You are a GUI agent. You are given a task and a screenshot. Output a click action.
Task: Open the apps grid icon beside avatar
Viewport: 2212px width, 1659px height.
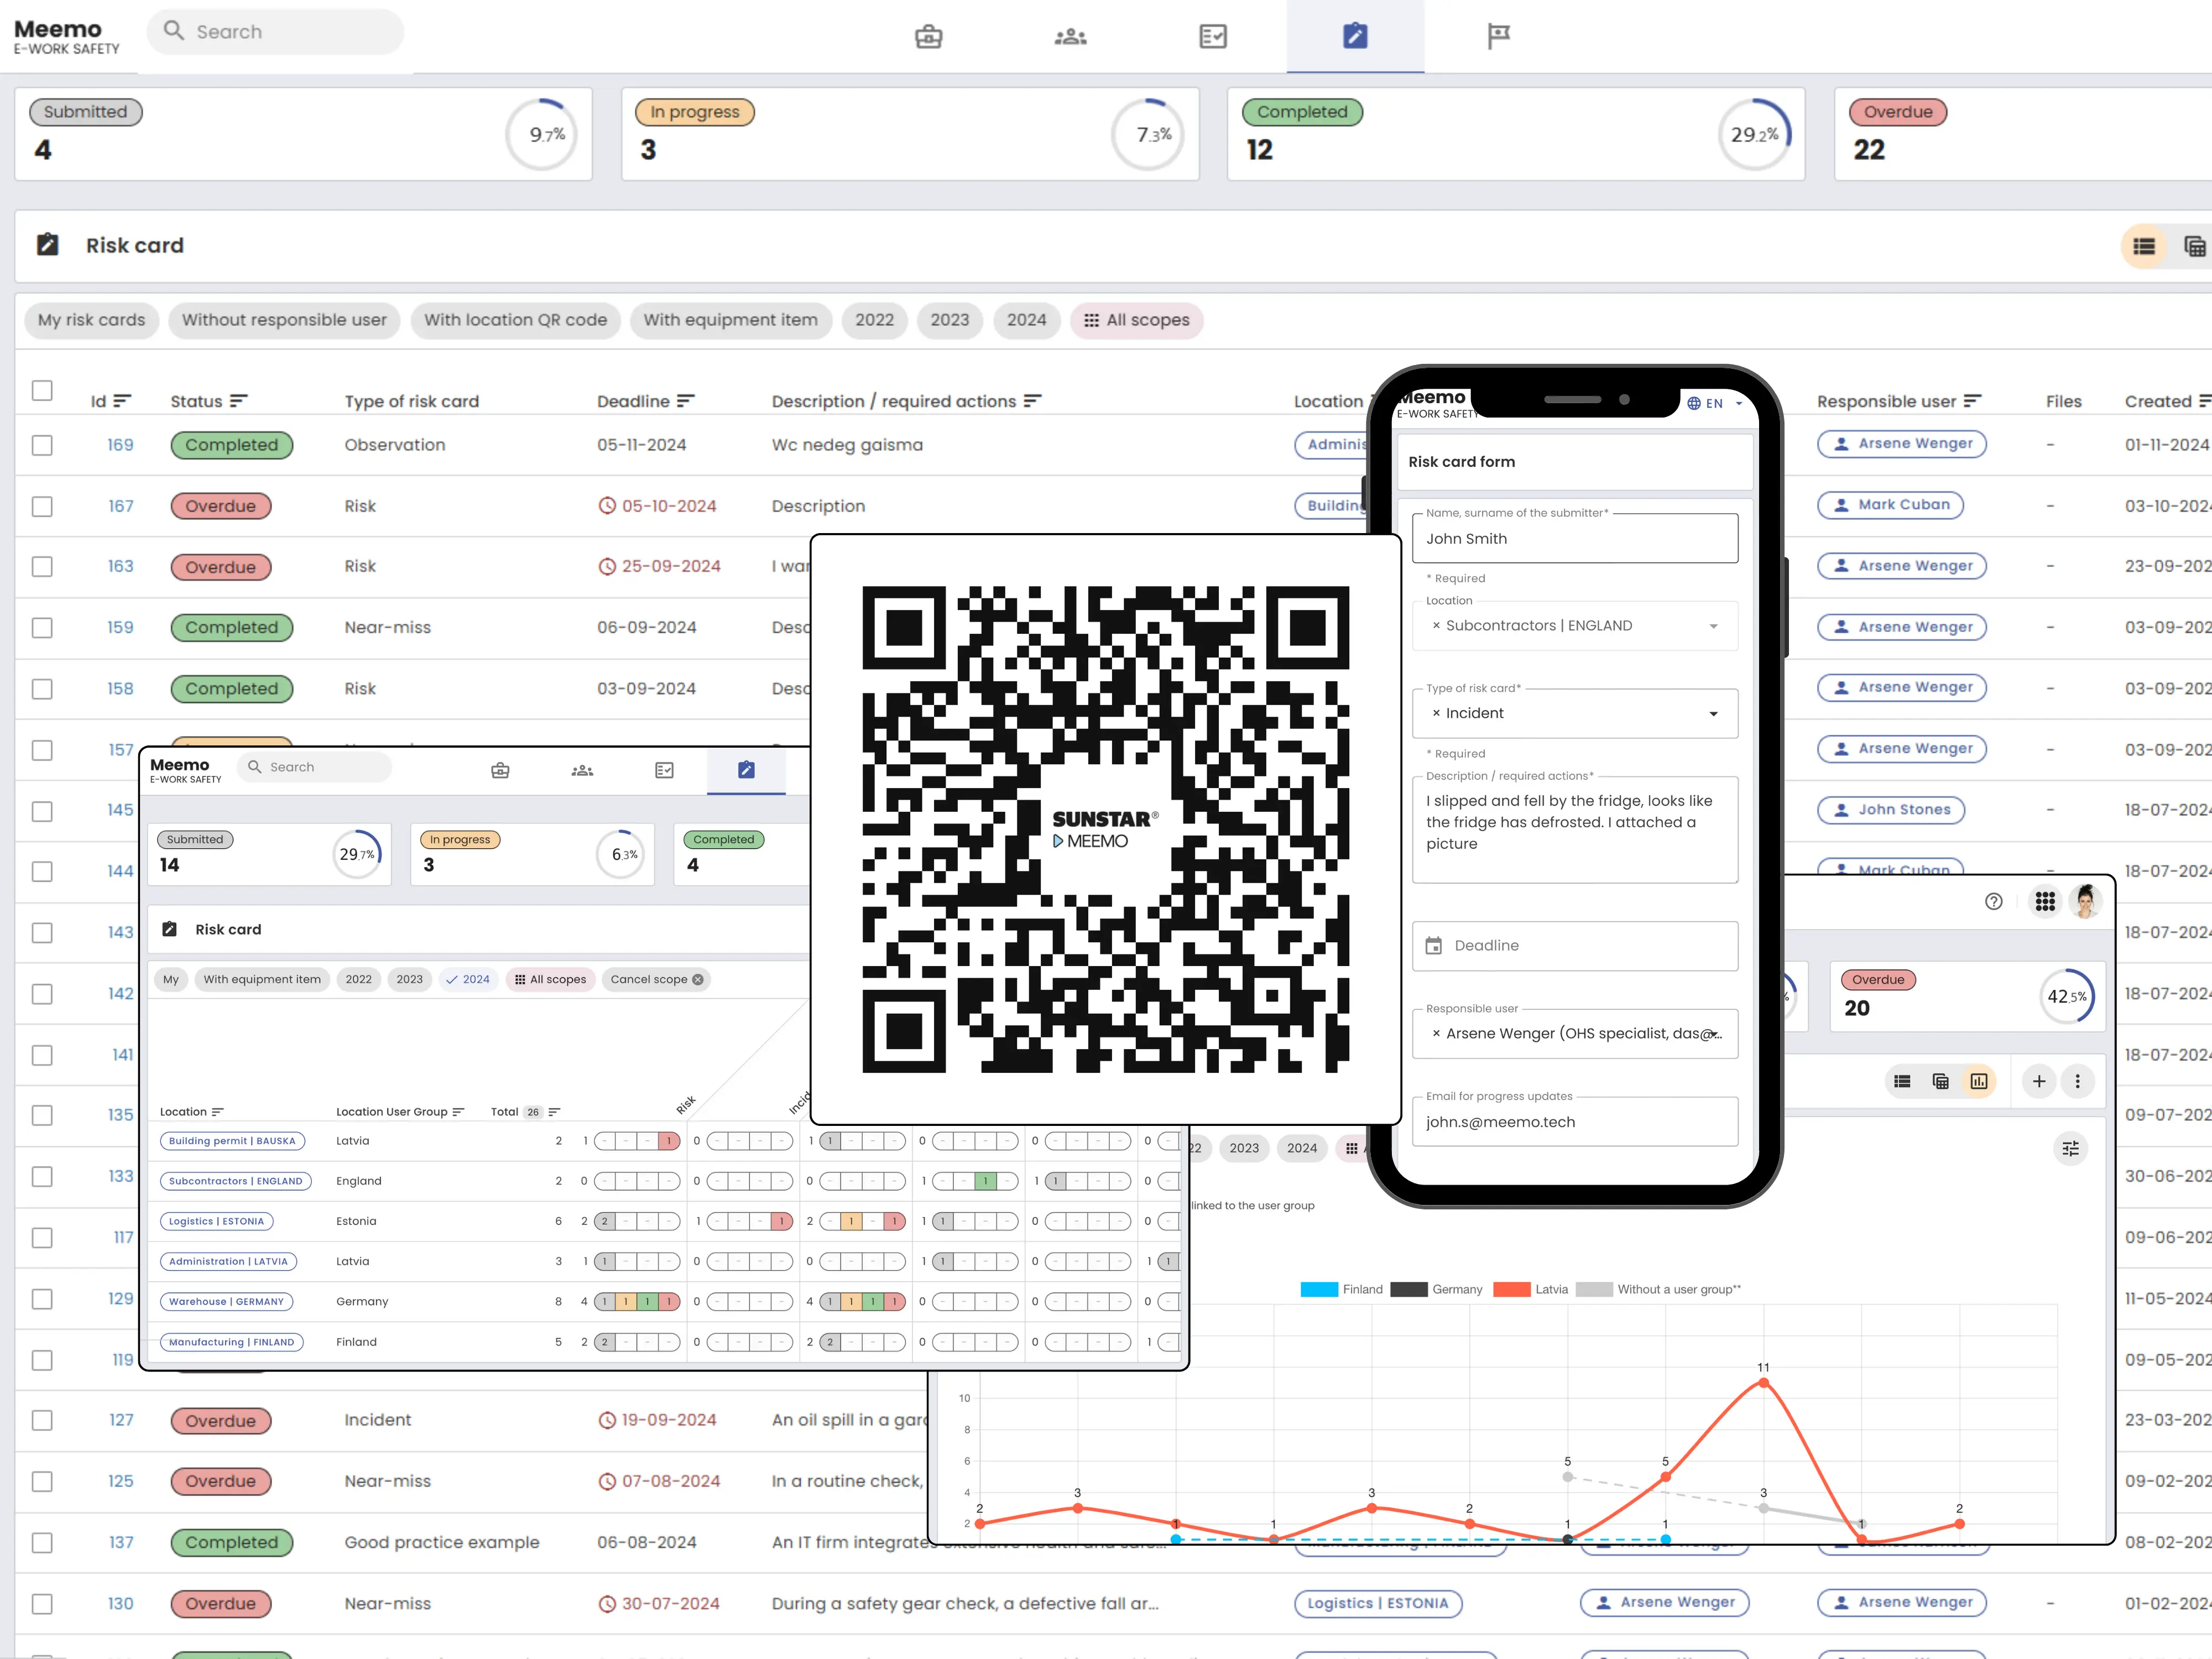click(2044, 901)
